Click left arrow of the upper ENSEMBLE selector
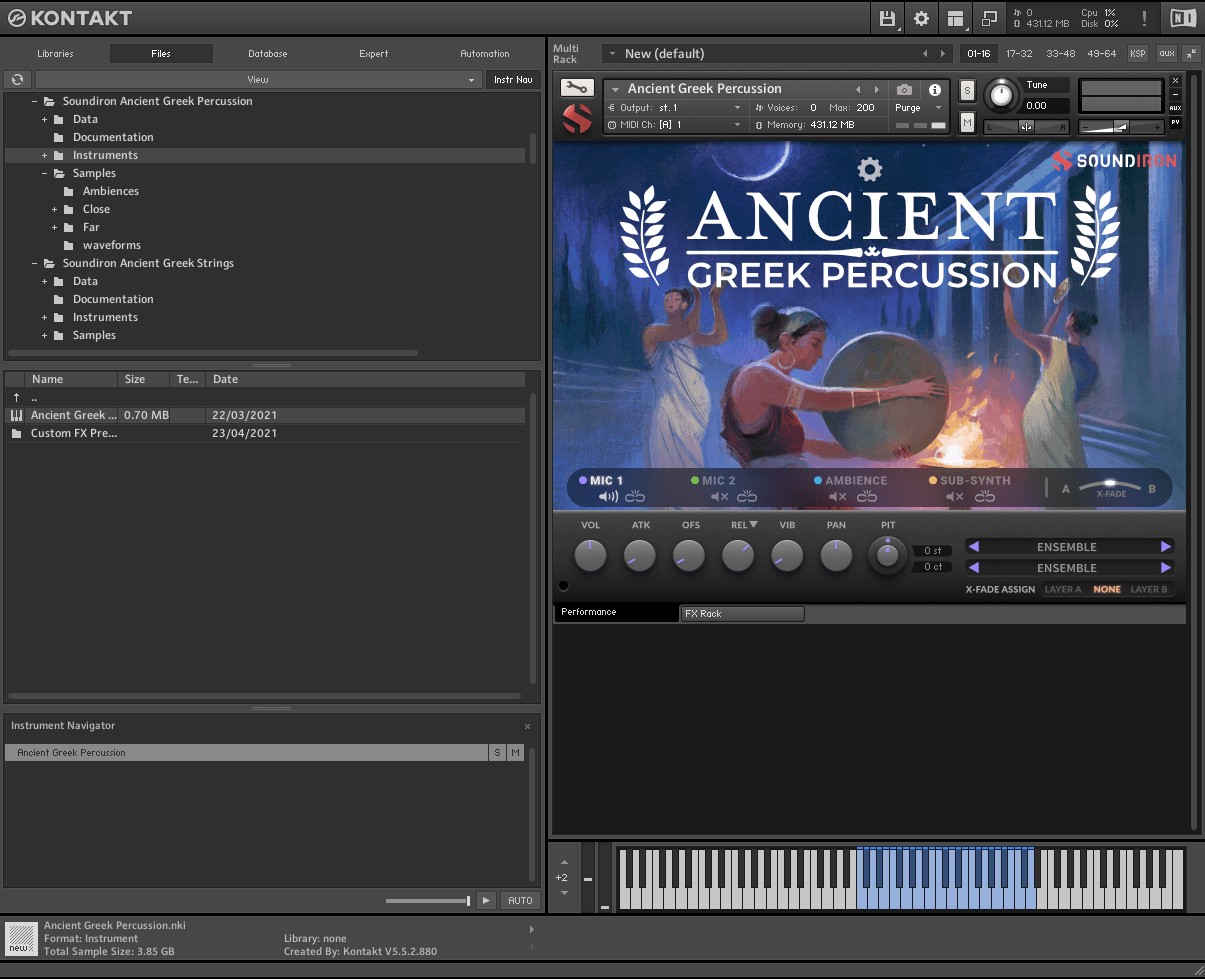1205x979 pixels. 974,547
